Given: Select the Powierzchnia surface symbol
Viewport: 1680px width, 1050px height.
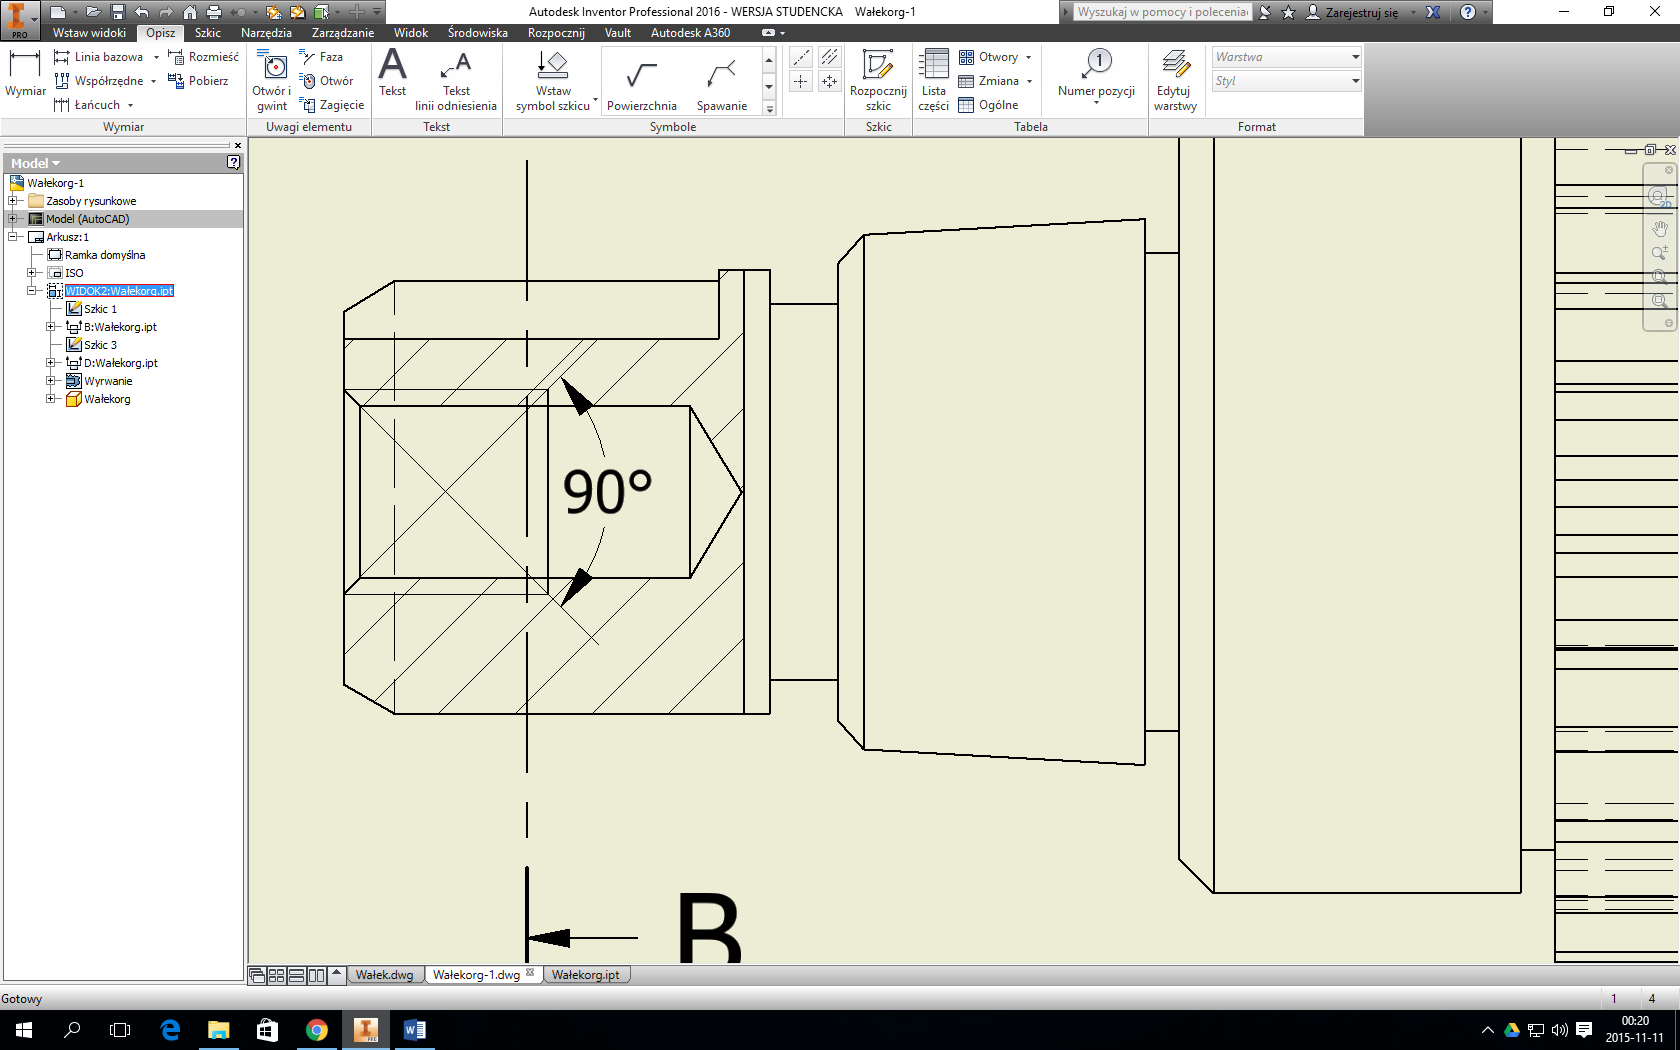Looking at the screenshot, I should [642, 86].
